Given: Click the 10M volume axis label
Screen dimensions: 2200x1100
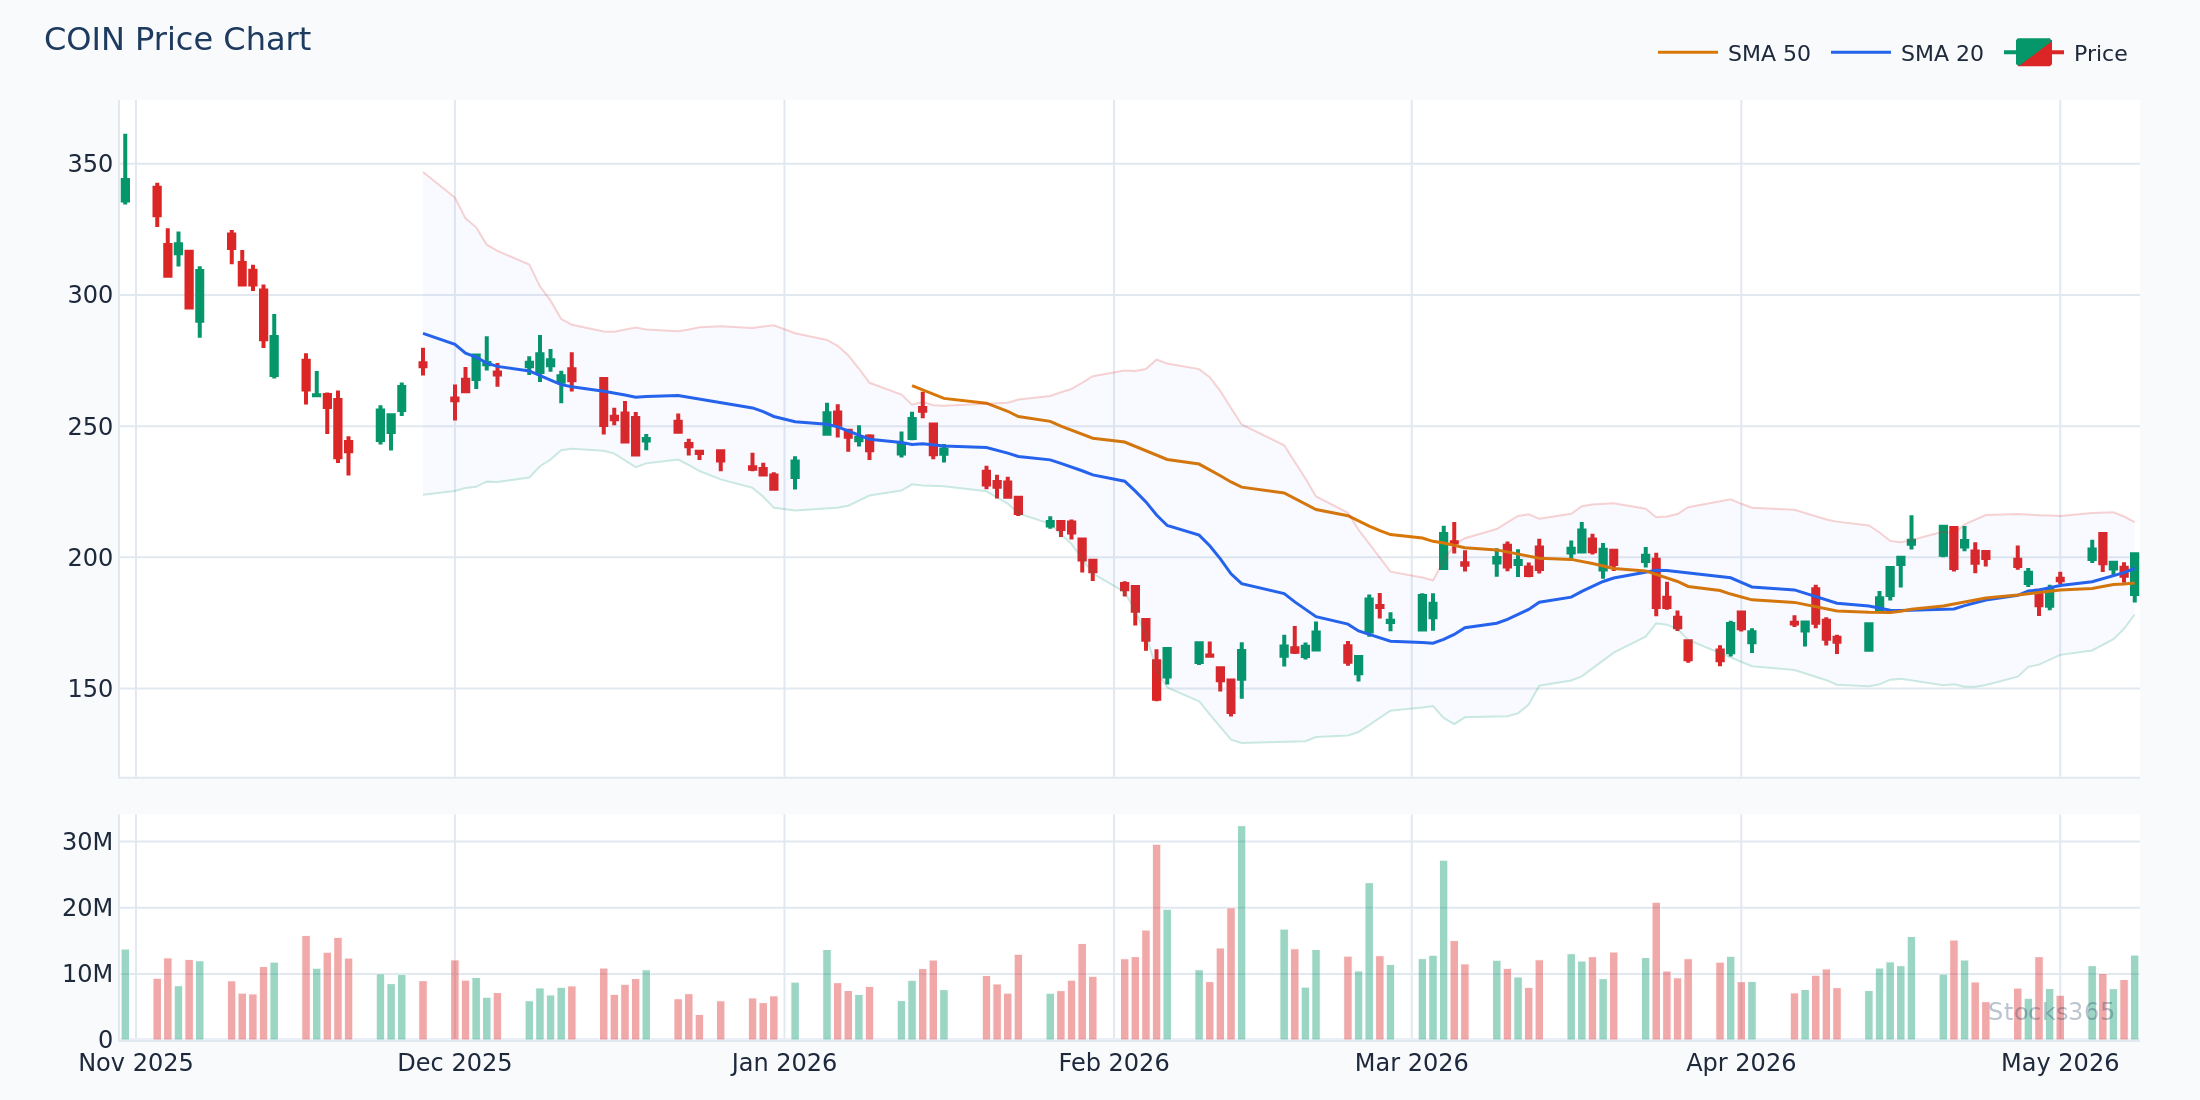Looking at the screenshot, I should coord(88,974).
